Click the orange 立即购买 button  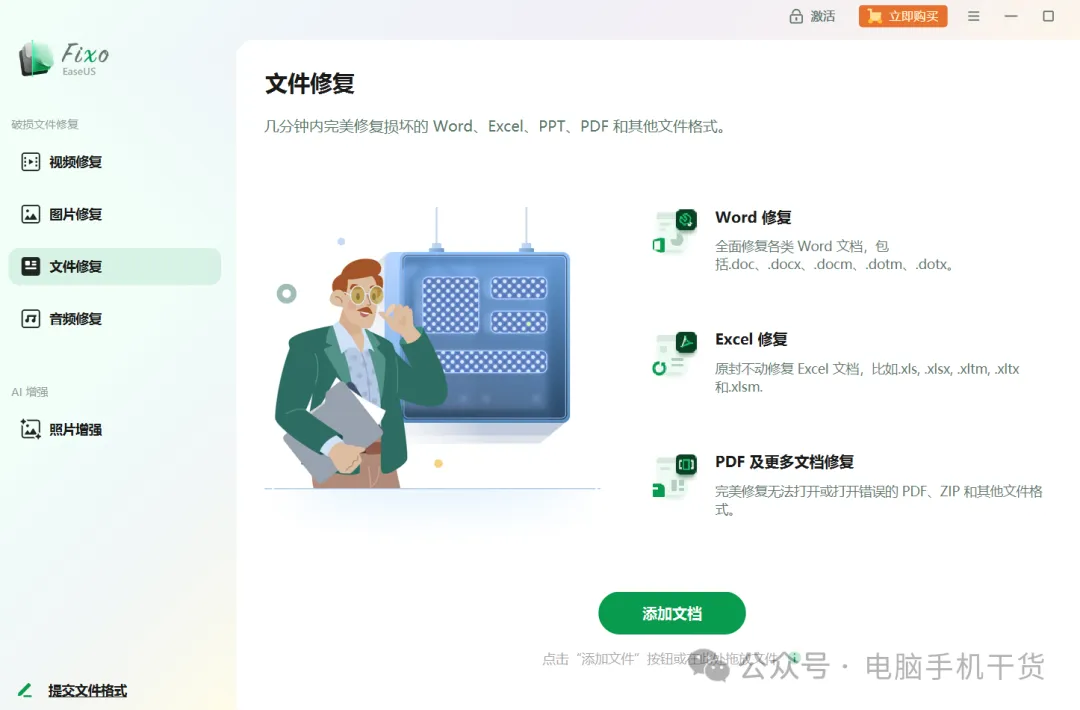(903, 16)
